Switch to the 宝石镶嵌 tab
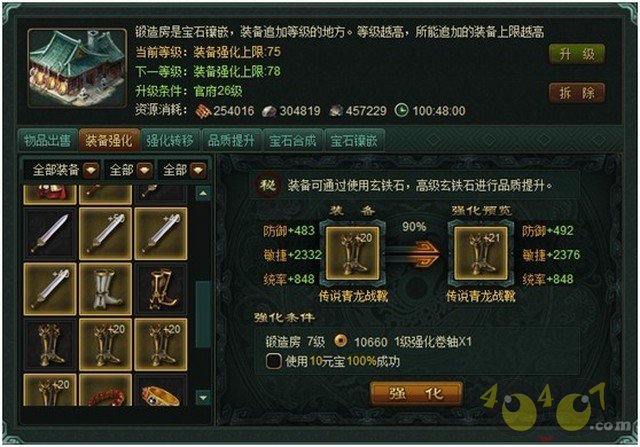Viewport: 640px width, 447px height. point(354,141)
